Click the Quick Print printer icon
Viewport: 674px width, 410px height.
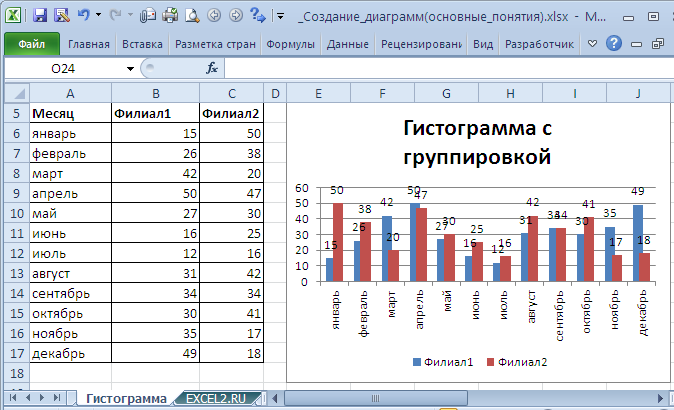[x=170, y=15]
